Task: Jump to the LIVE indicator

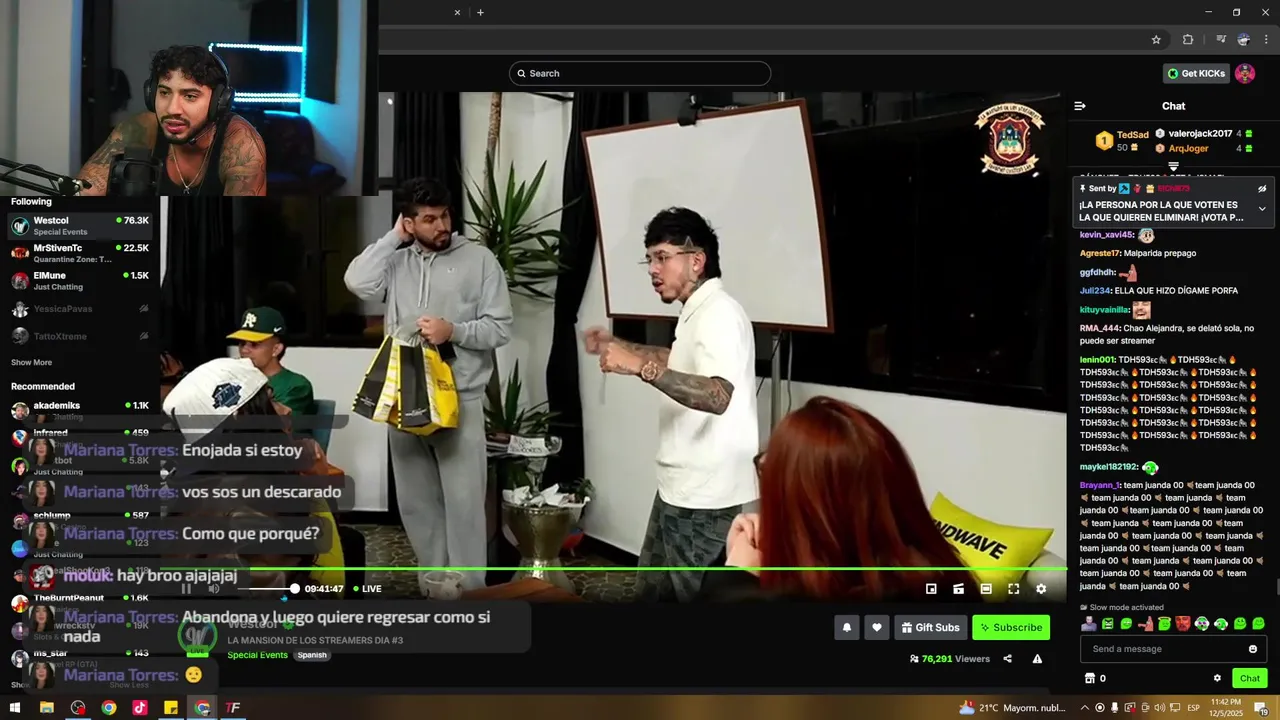Action: tap(367, 589)
